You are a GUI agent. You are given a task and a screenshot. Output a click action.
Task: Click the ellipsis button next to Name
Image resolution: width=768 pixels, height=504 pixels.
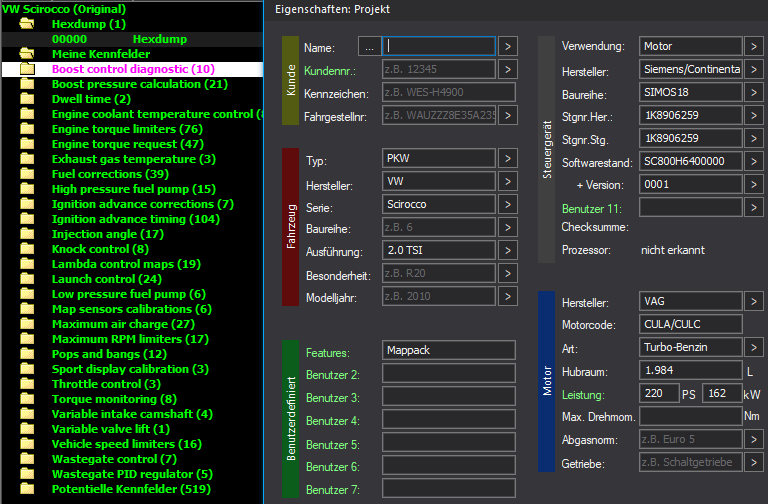point(369,47)
